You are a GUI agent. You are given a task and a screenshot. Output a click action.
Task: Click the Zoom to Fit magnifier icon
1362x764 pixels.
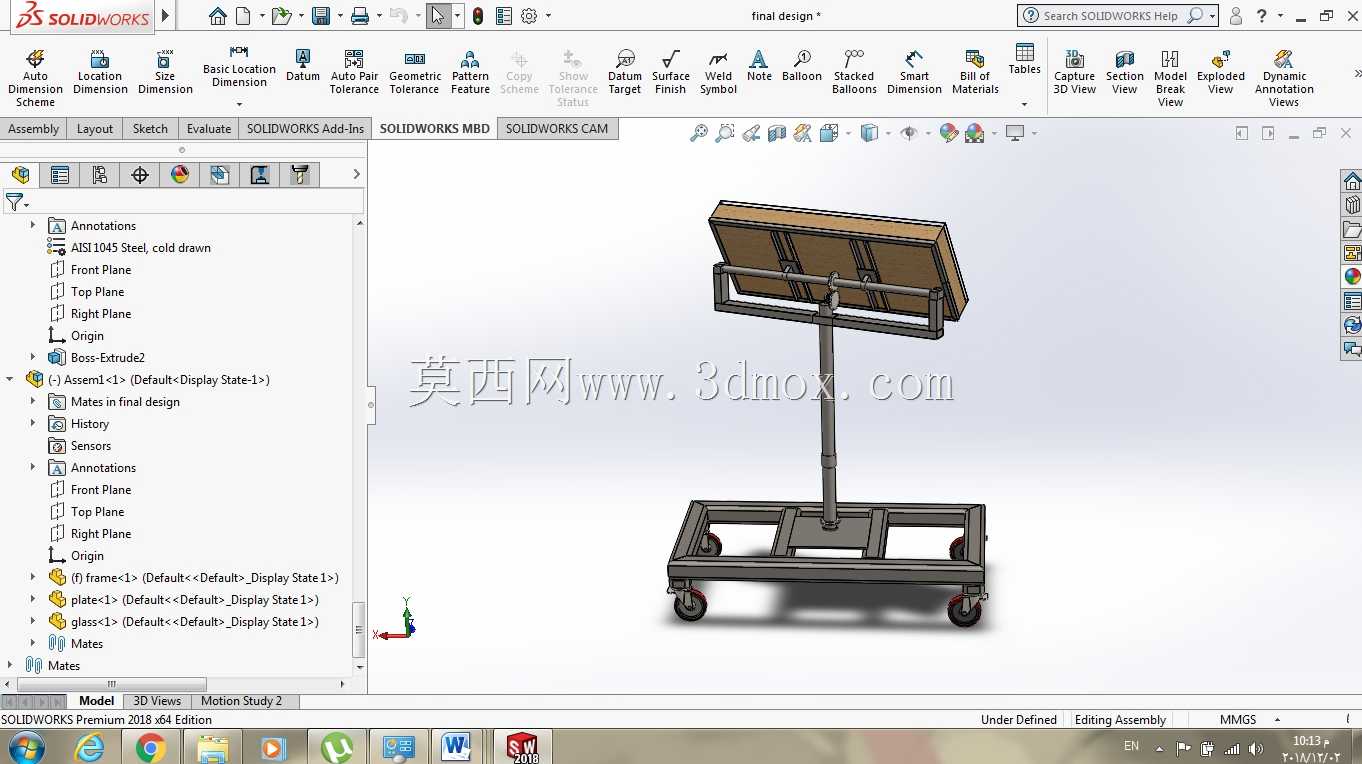tap(699, 133)
